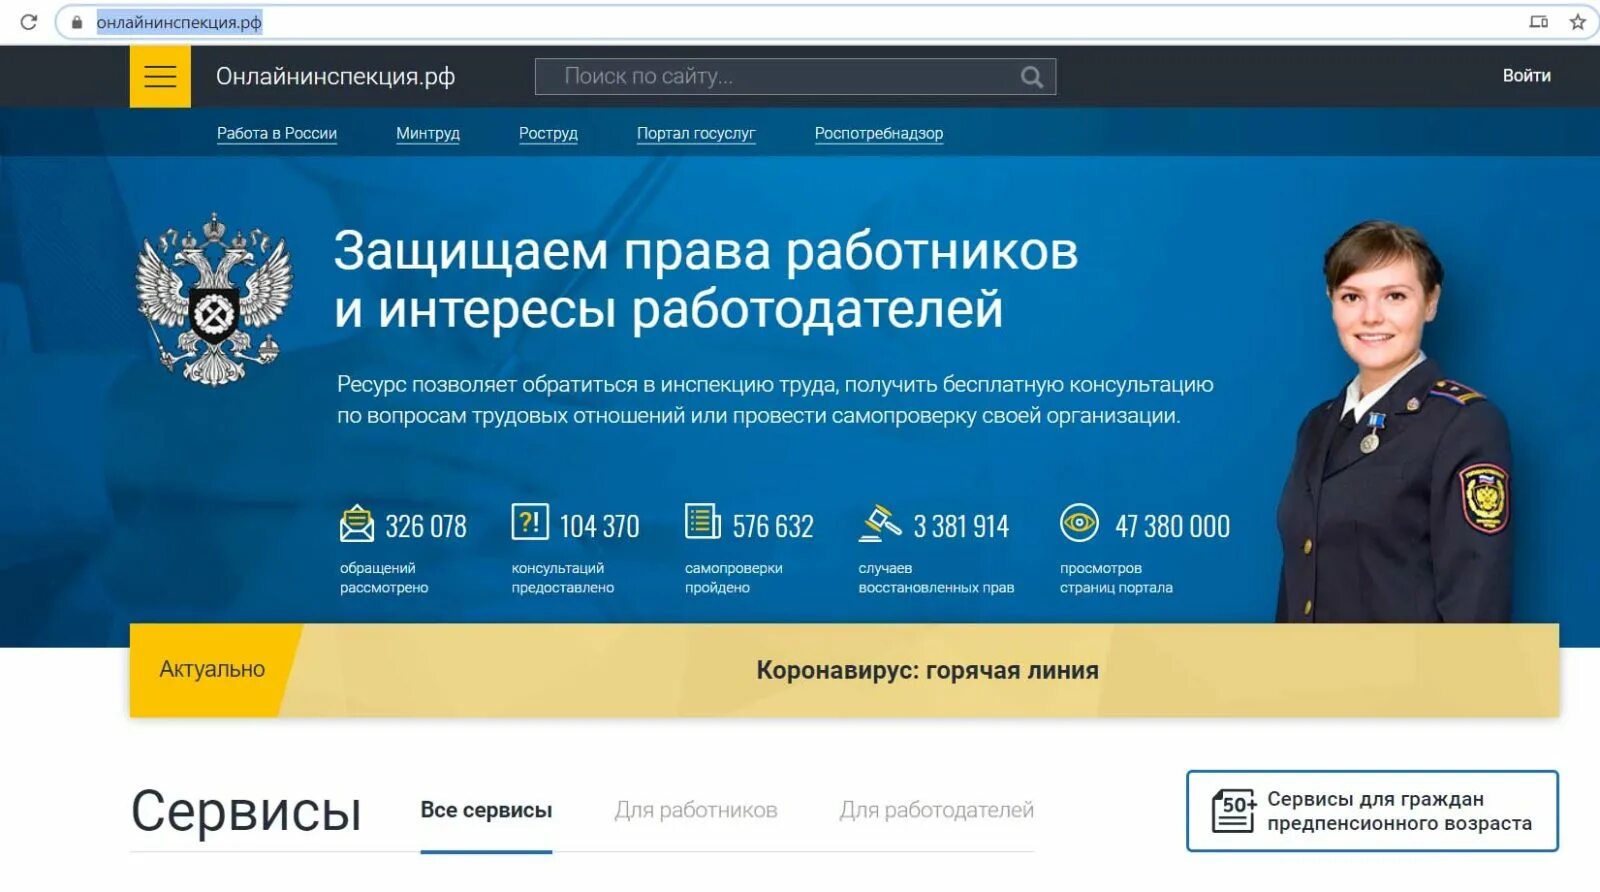Open the Роспотребнадзор link
1600x892 pixels.
point(879,133)
